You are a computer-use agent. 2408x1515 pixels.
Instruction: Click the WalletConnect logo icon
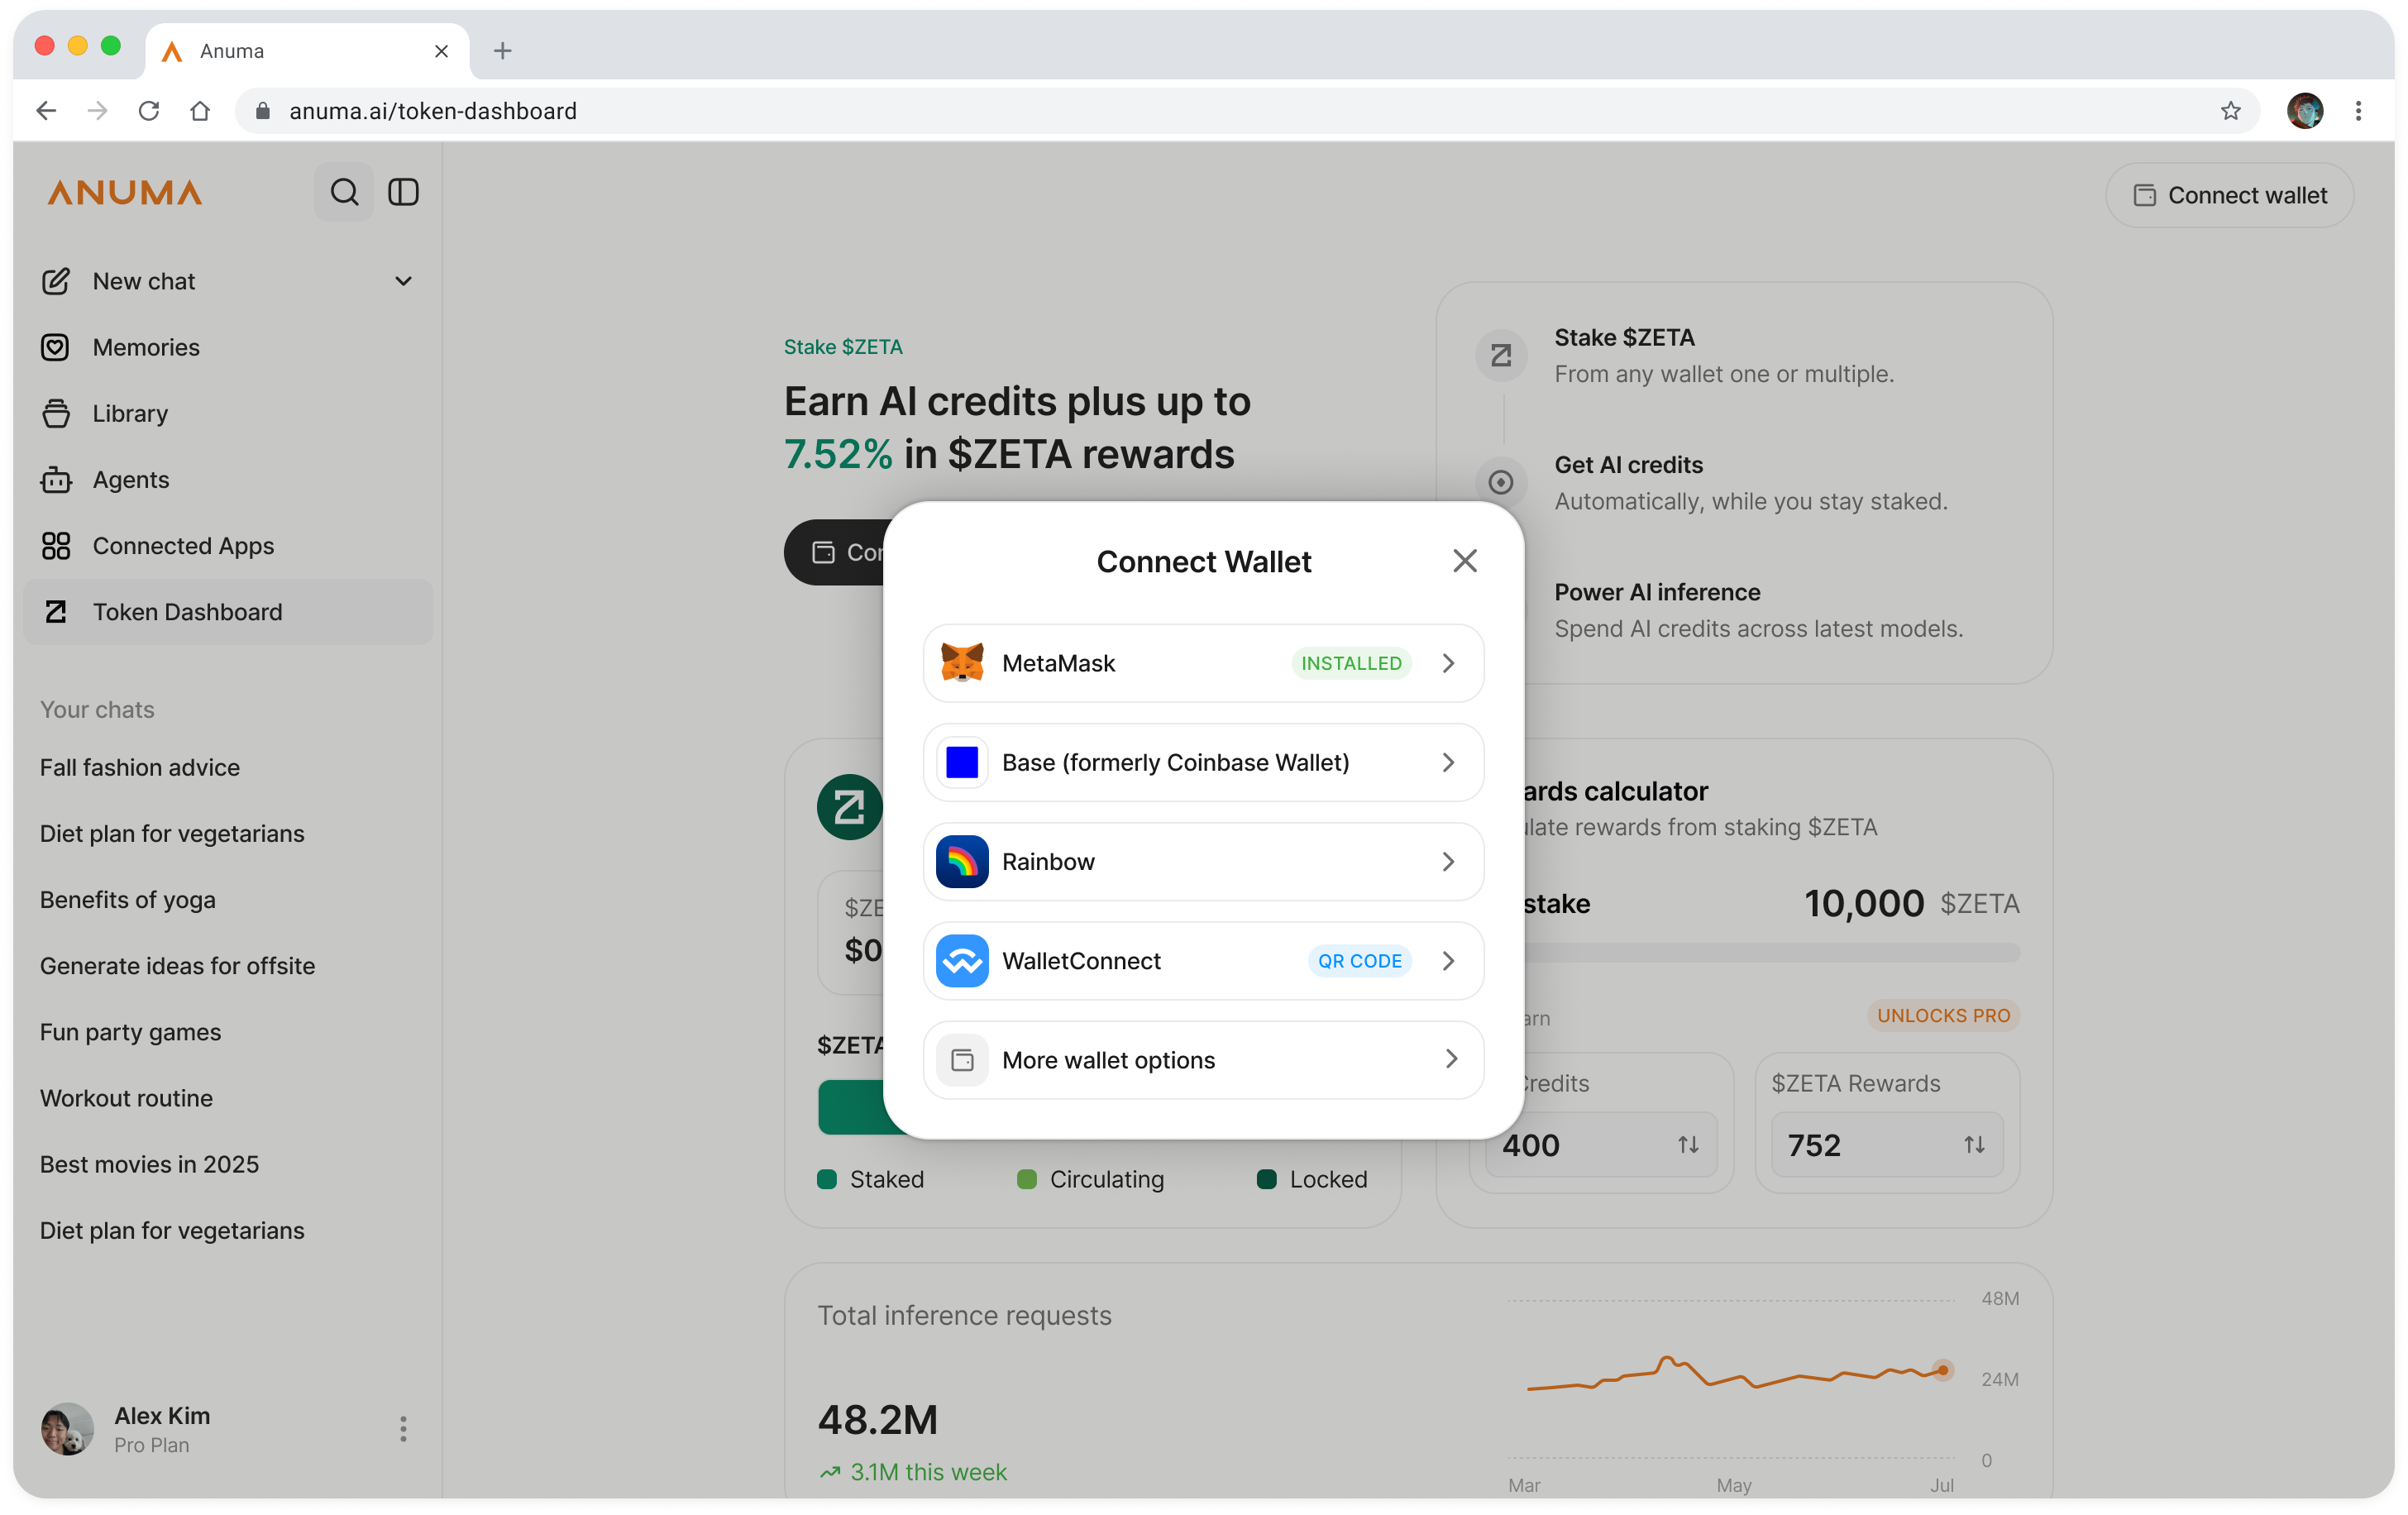coord(962,960)
